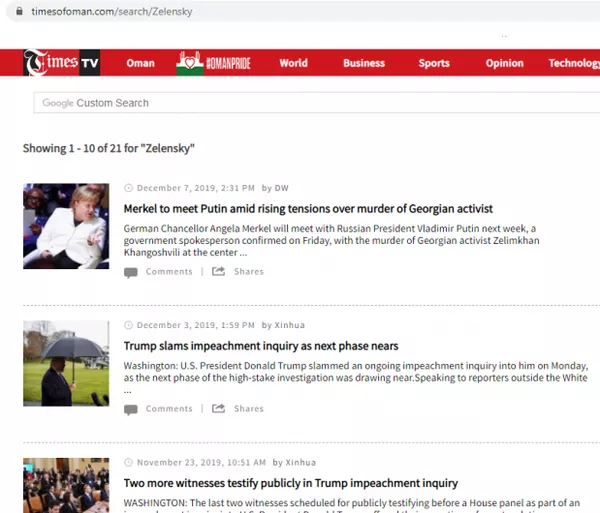Viewport: 600px width, 513px height.
Task: Click comments bubble icon under Trump slams article
Action: [131, 410]
